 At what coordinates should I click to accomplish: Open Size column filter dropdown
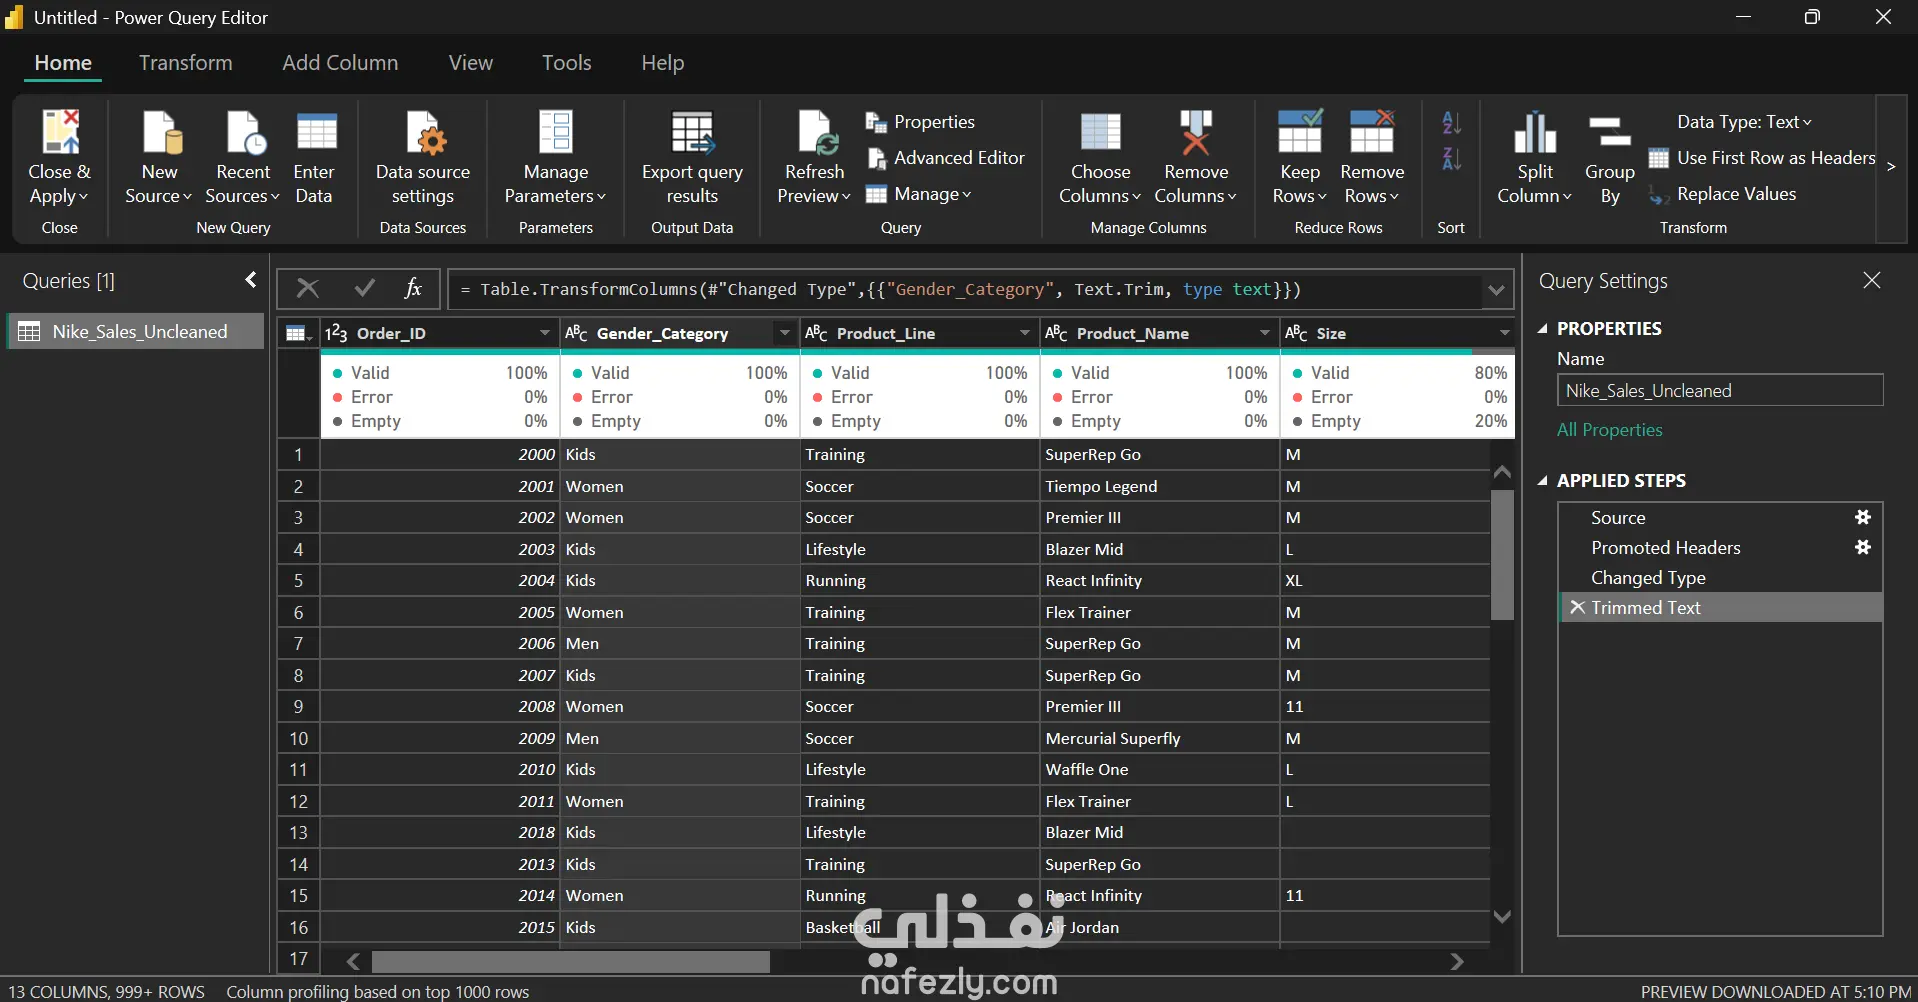point(1505,333)
